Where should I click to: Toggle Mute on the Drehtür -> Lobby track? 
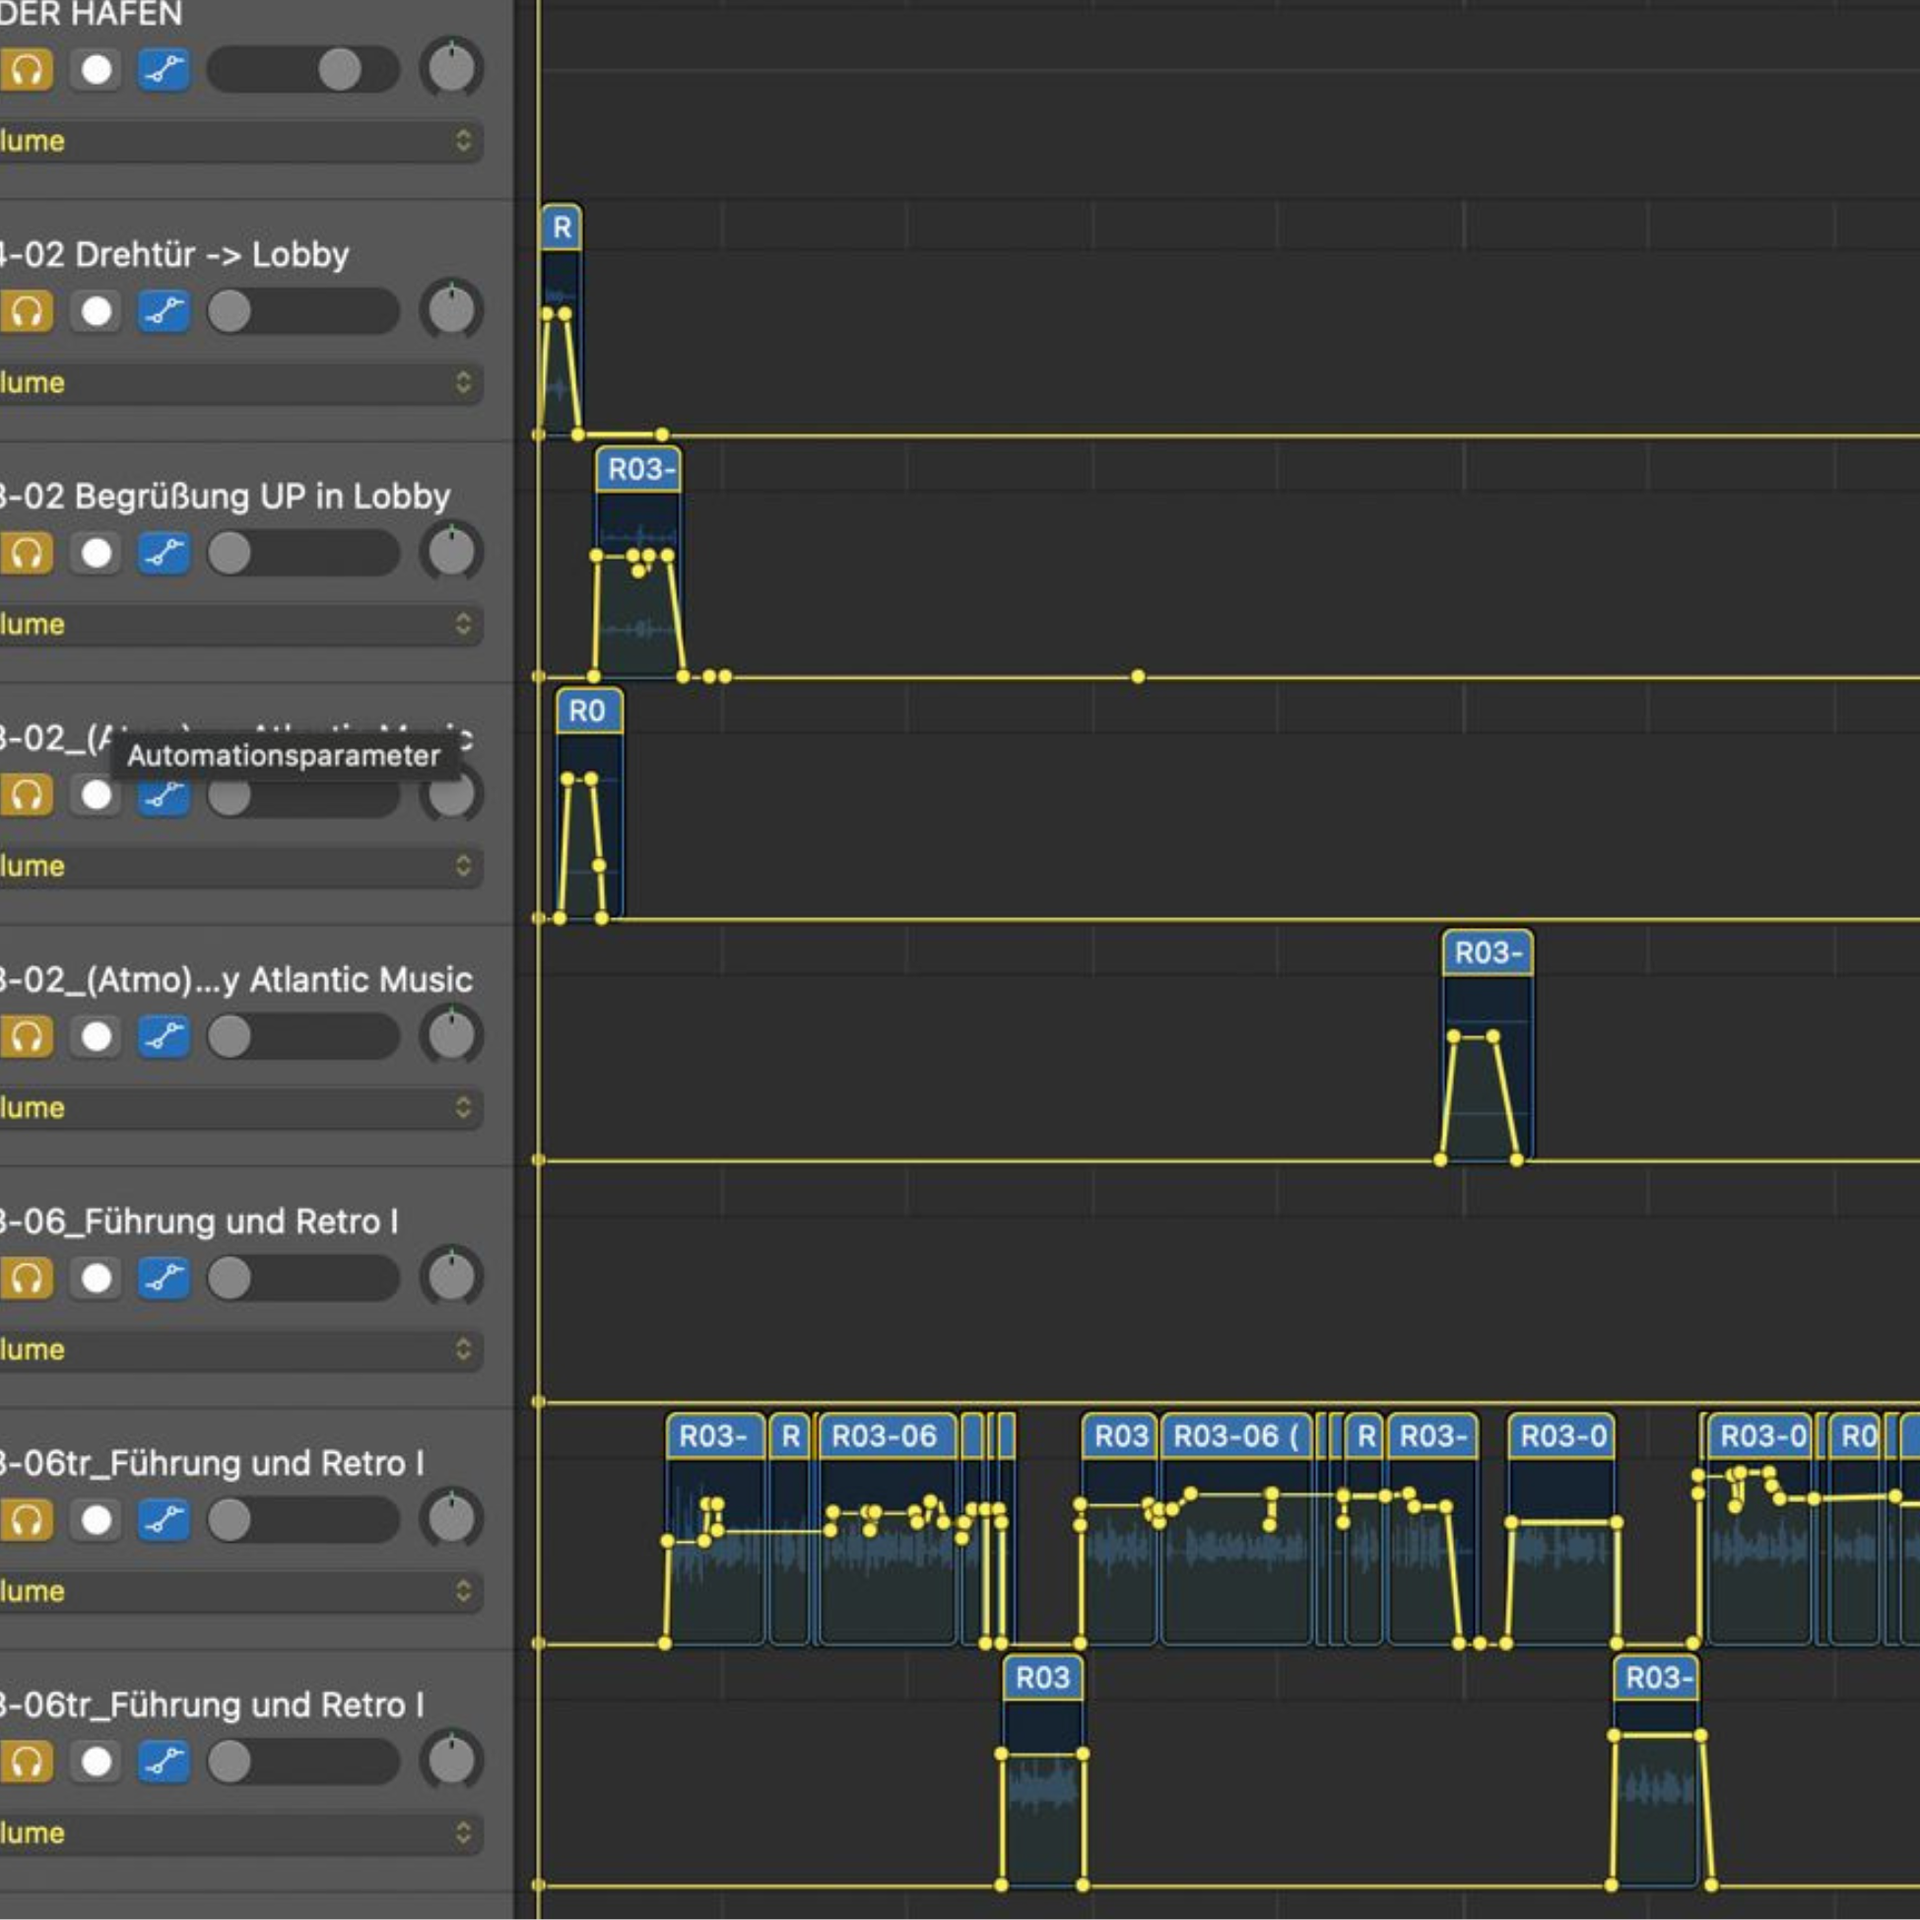click(95, 310)
